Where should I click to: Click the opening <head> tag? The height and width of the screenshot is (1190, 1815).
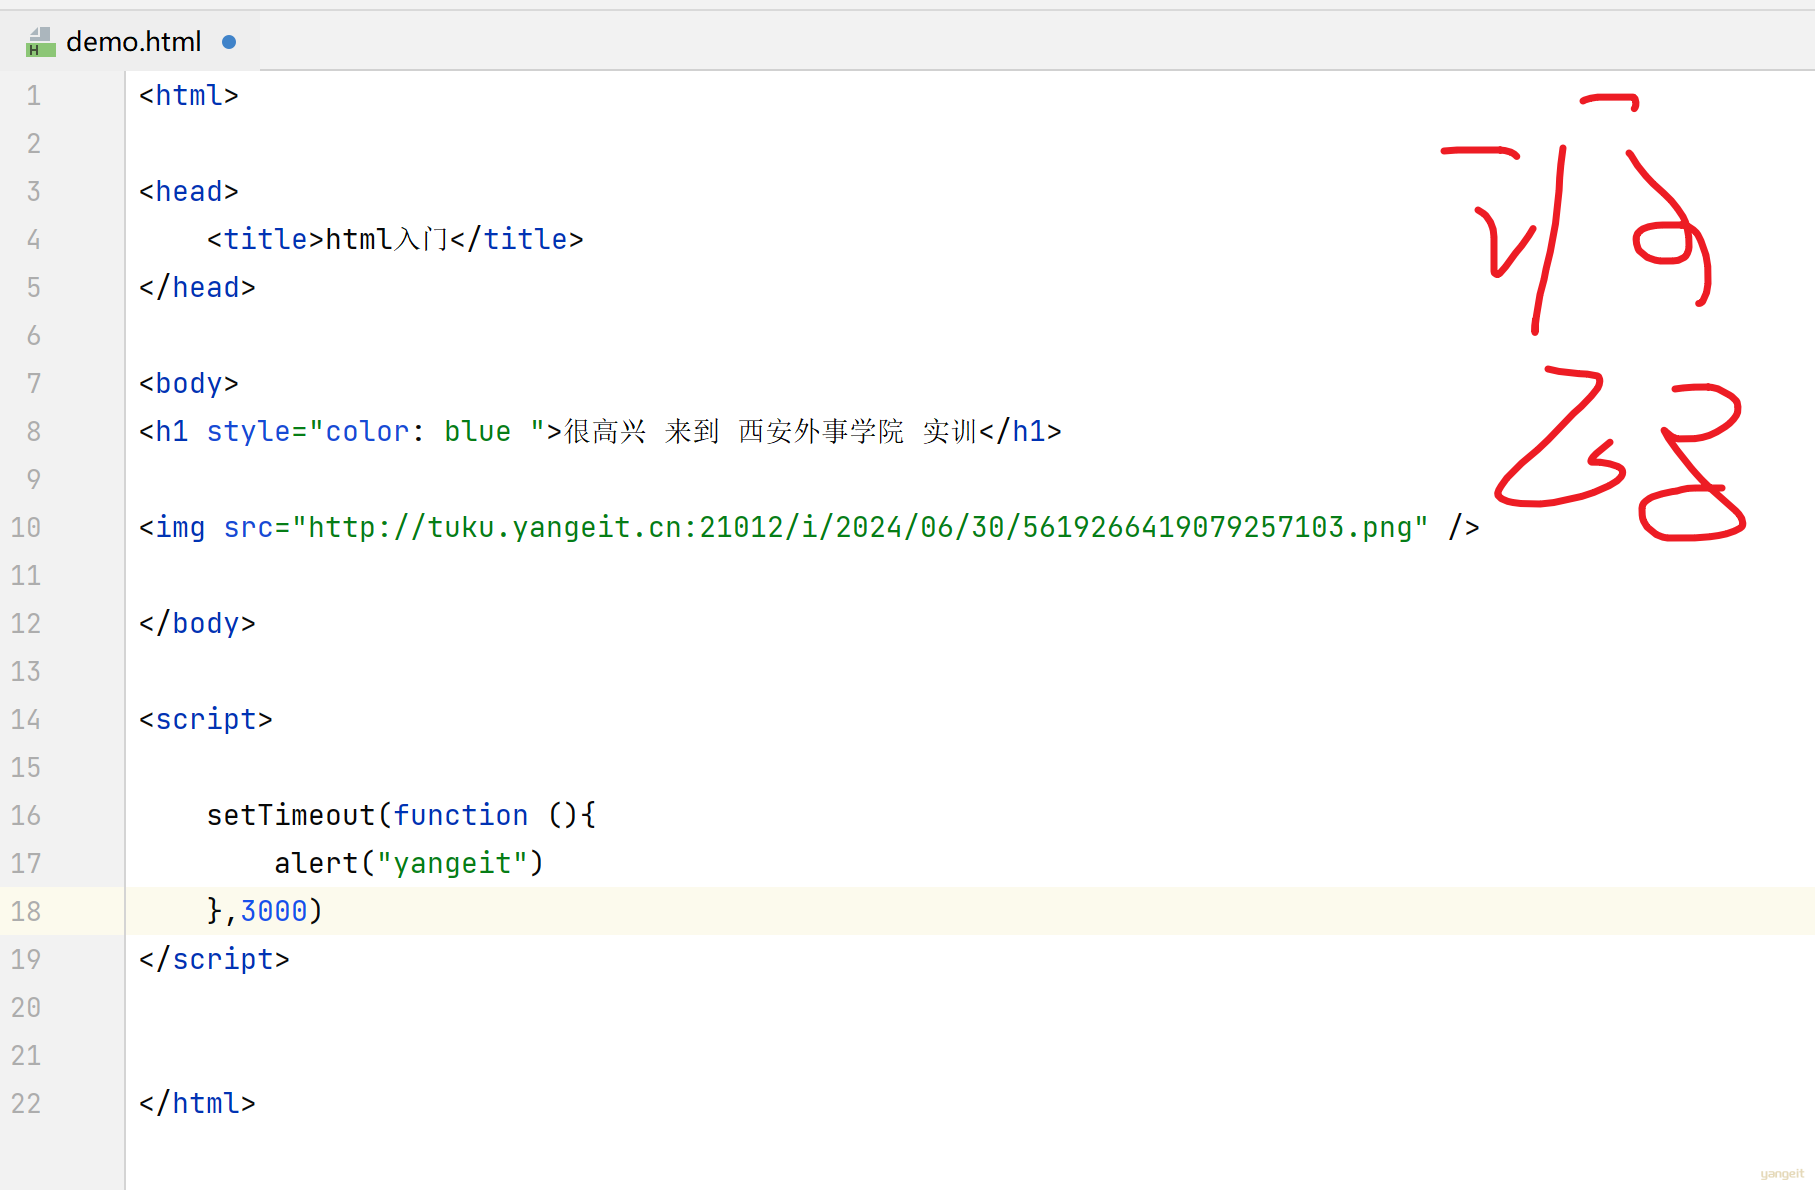pos(189,192)
